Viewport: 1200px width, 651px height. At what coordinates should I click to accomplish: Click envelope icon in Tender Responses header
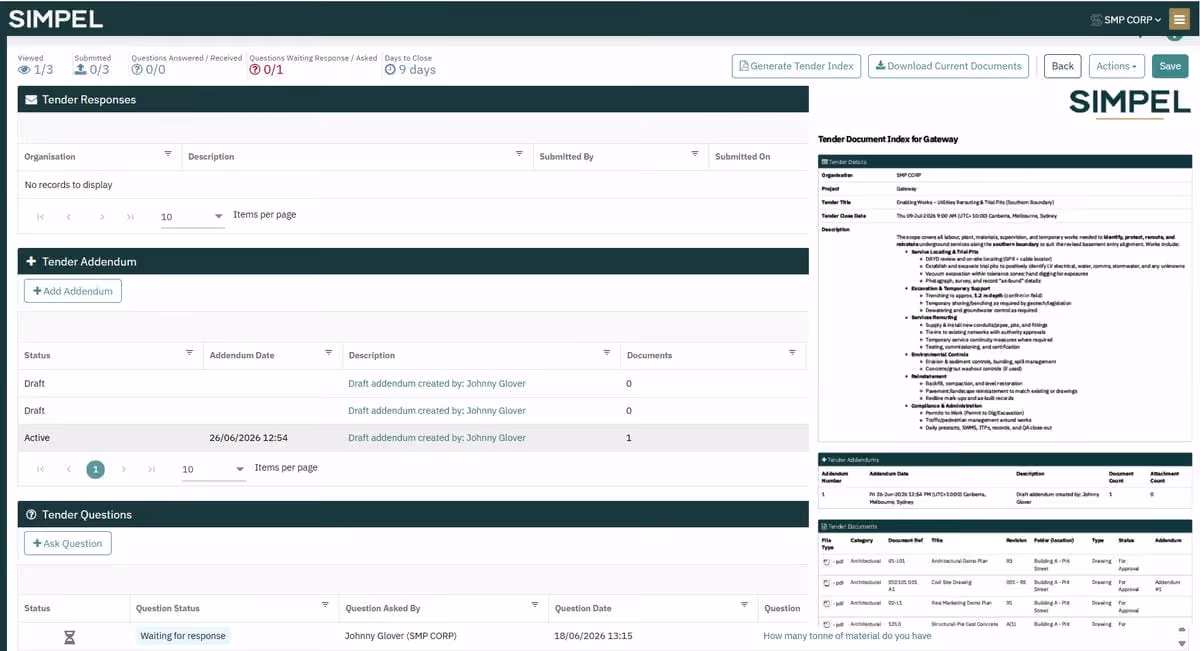click(31, 100)
